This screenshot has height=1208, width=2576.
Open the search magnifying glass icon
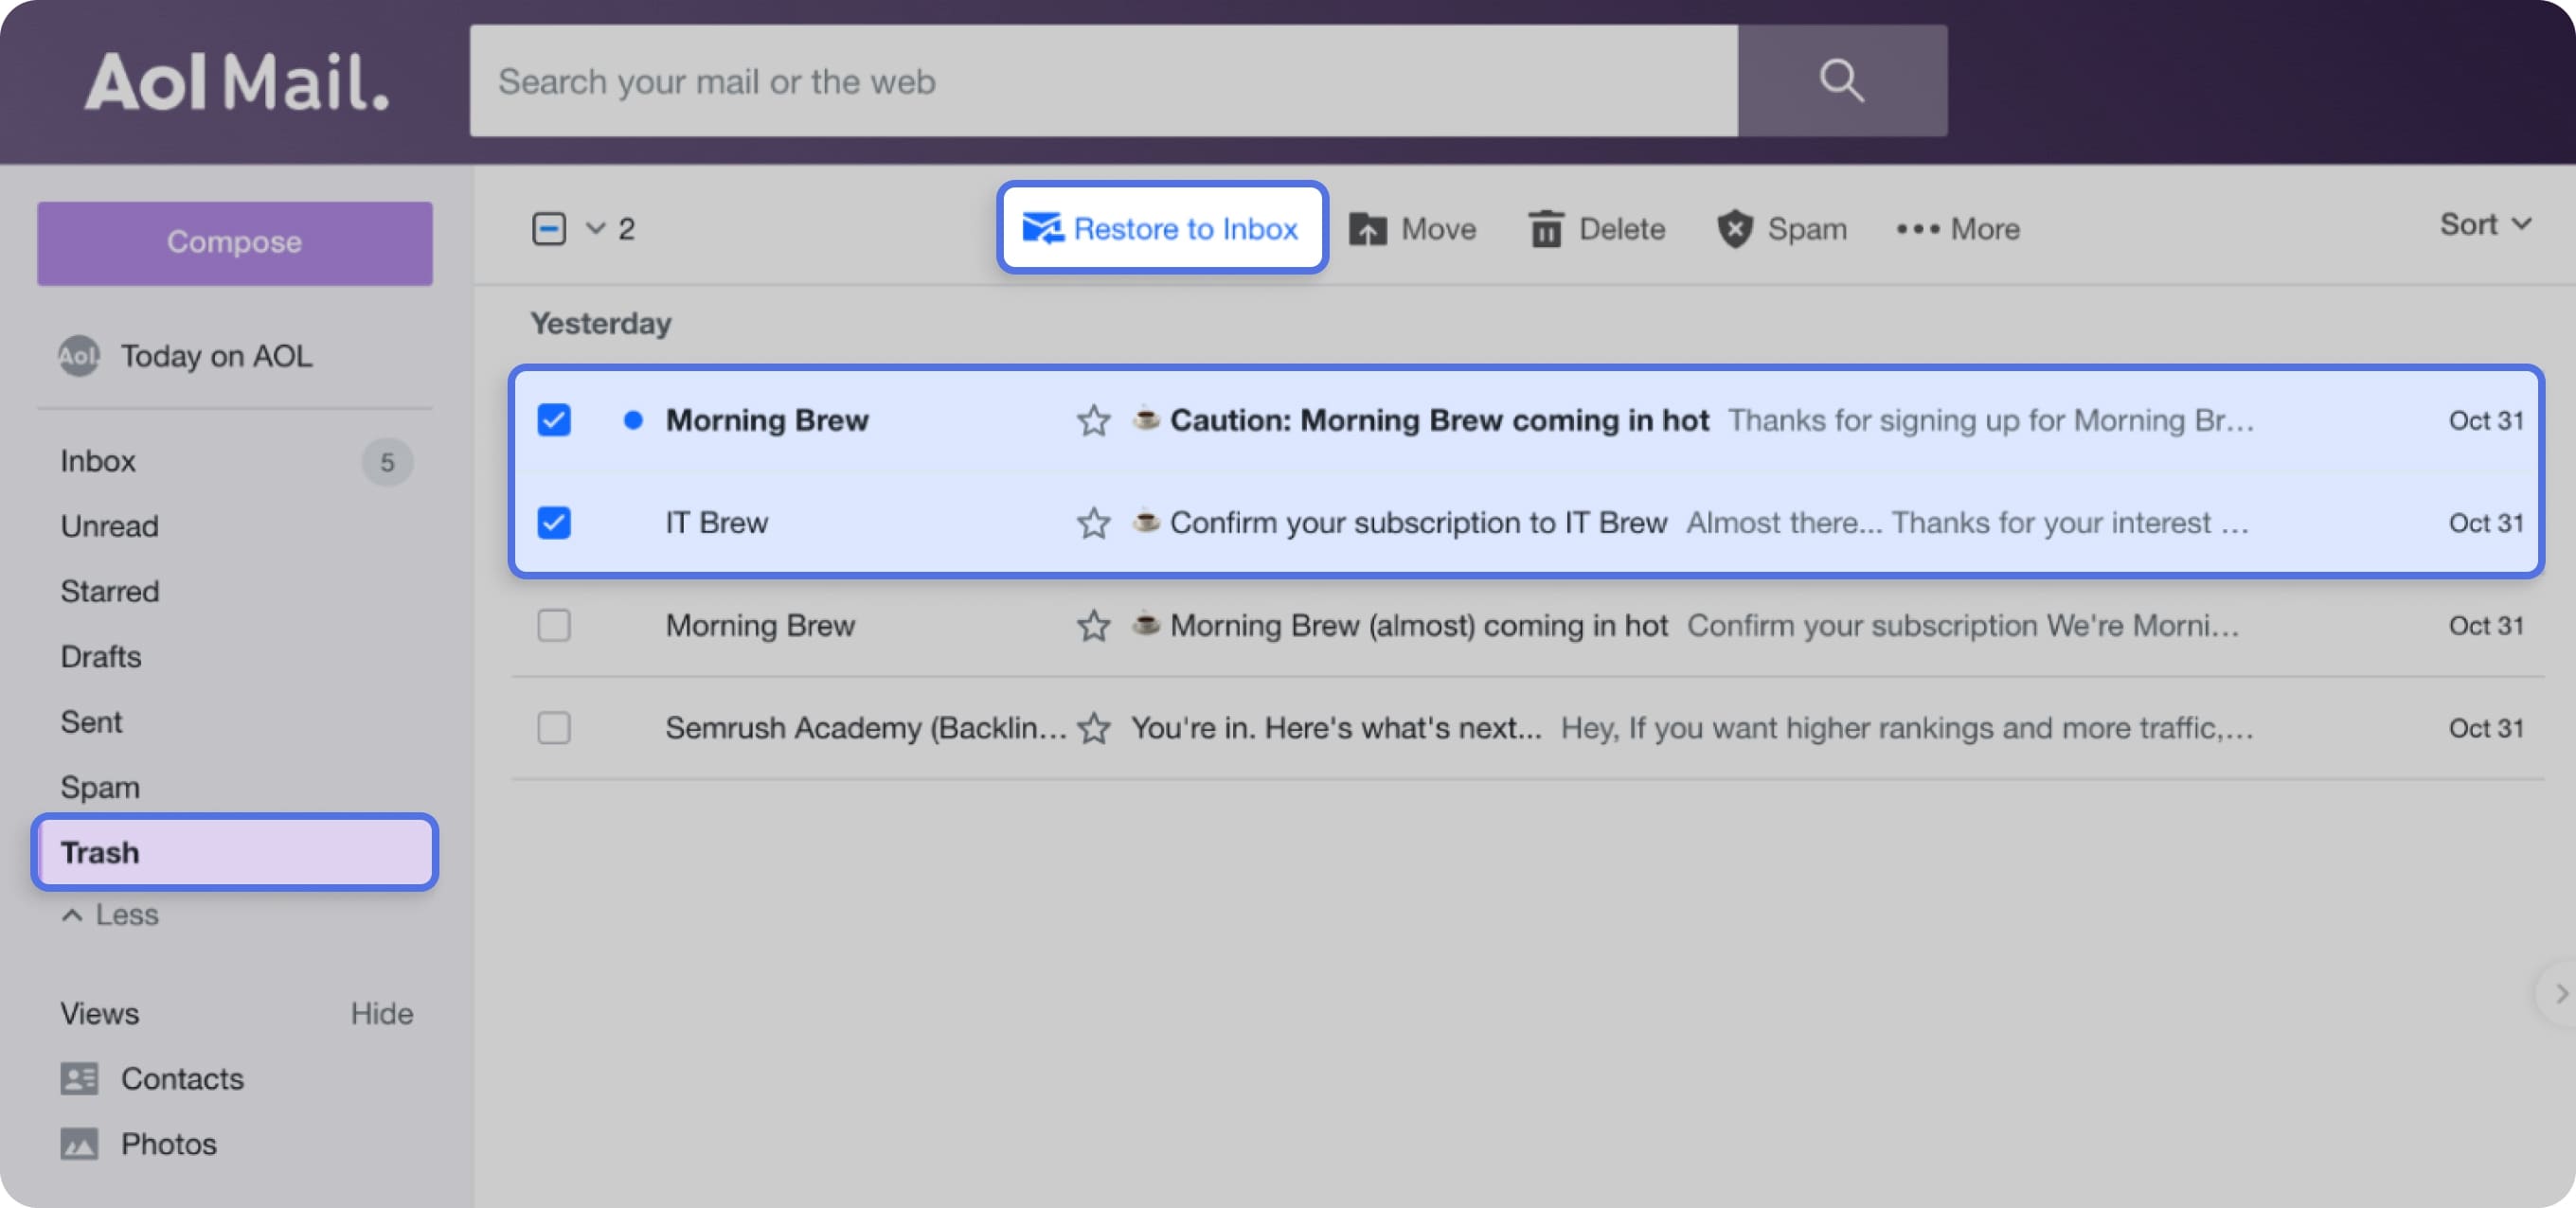coord(1841,80)
